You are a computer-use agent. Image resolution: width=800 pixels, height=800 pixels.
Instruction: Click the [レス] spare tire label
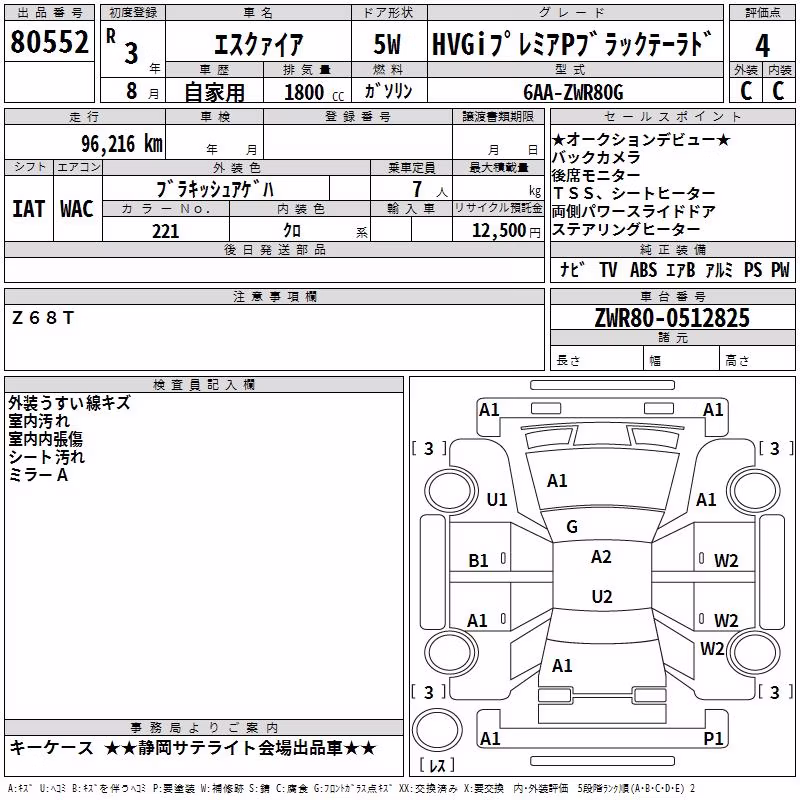[437, 765]
